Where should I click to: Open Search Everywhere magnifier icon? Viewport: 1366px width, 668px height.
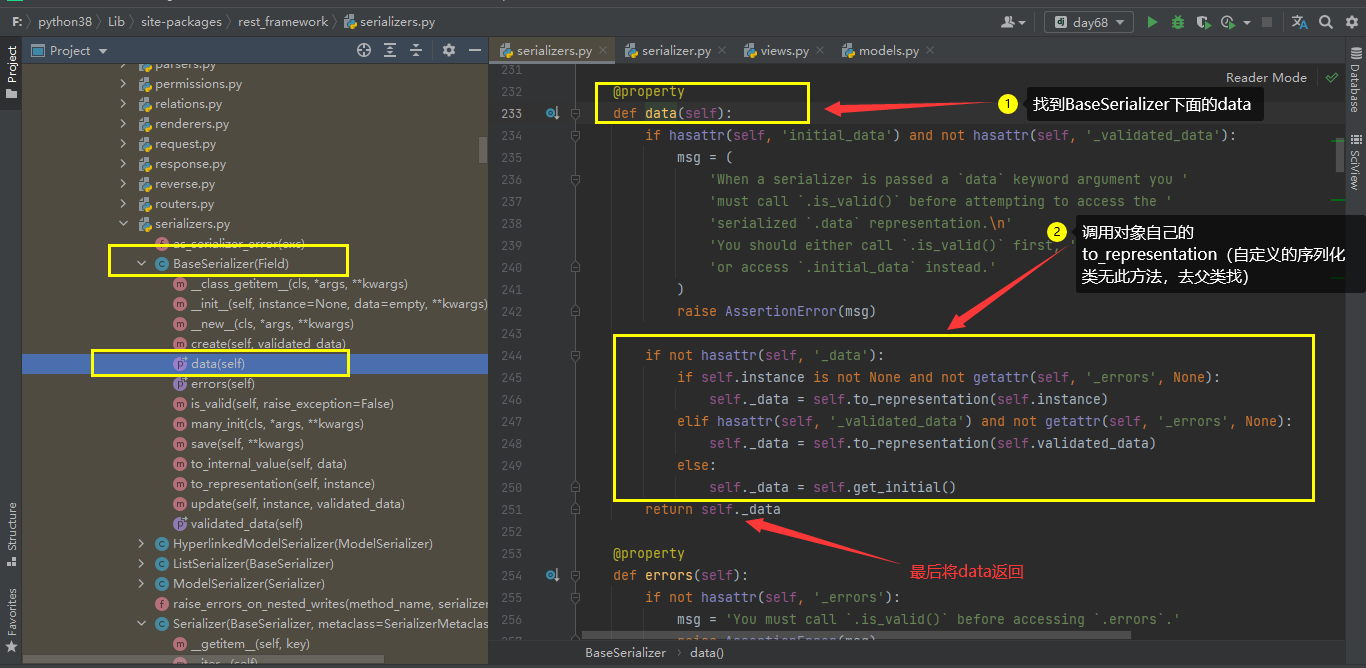(x=1325, y=21)
